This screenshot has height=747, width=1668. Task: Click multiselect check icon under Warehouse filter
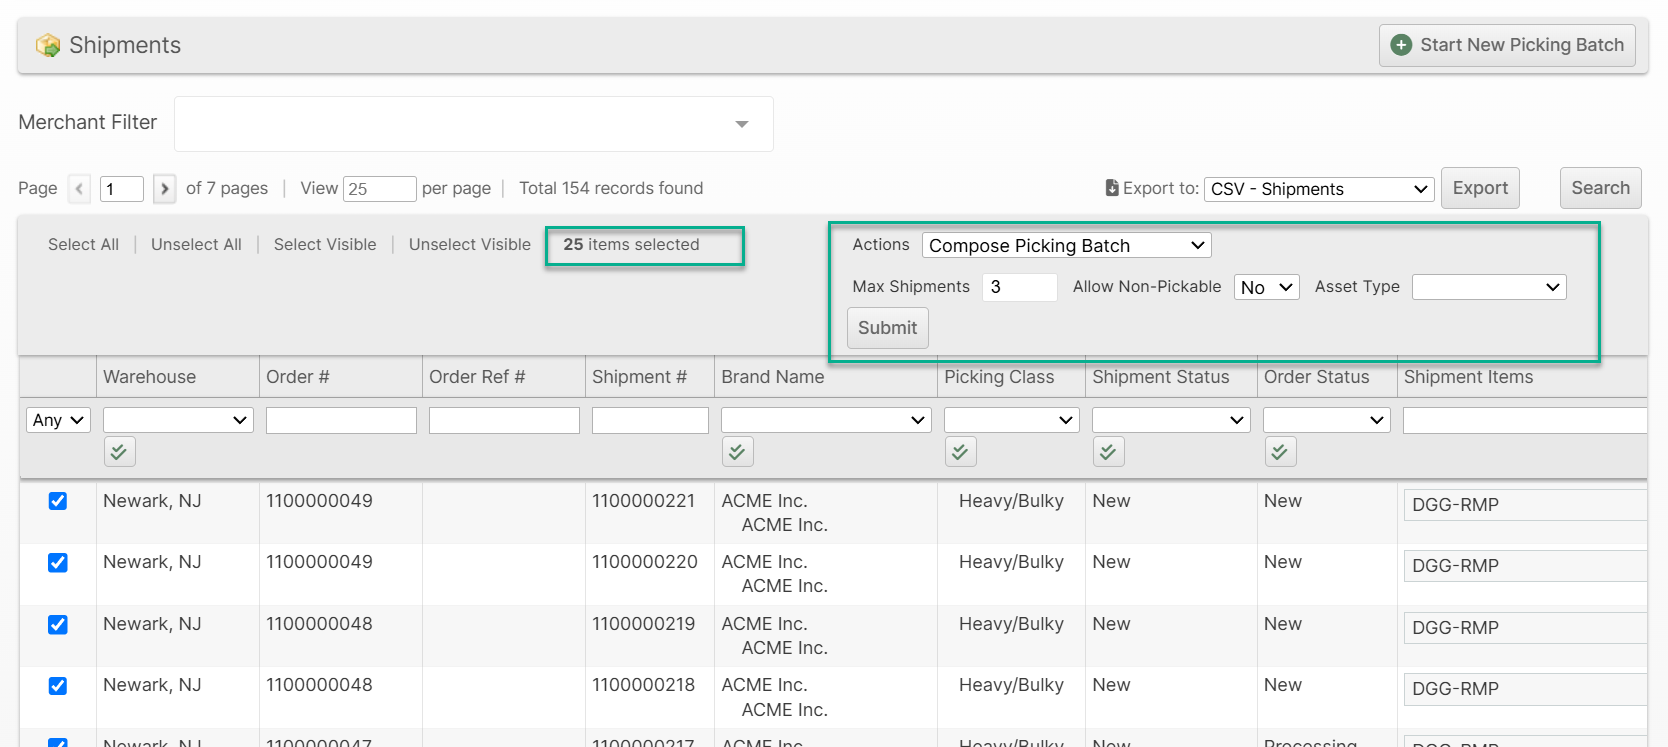coord(119,452)
